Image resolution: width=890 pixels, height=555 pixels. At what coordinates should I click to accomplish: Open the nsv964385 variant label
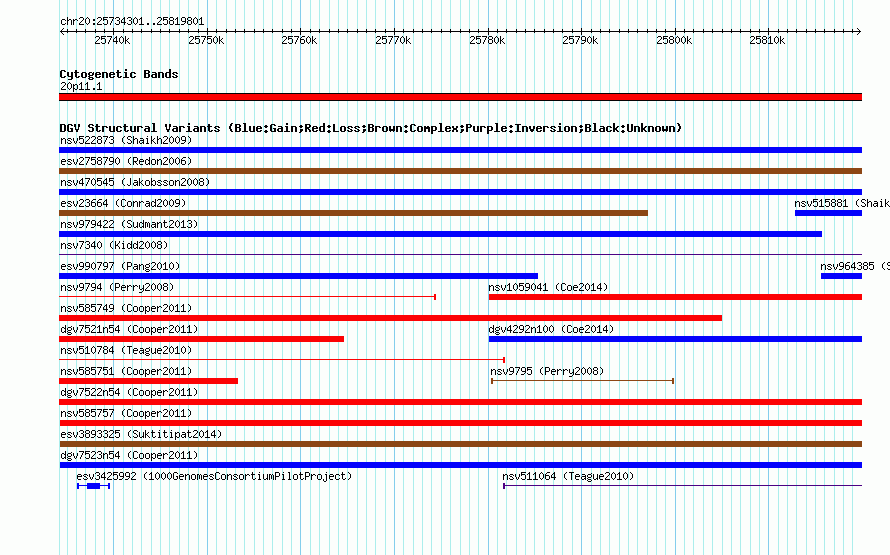point(855,266)
